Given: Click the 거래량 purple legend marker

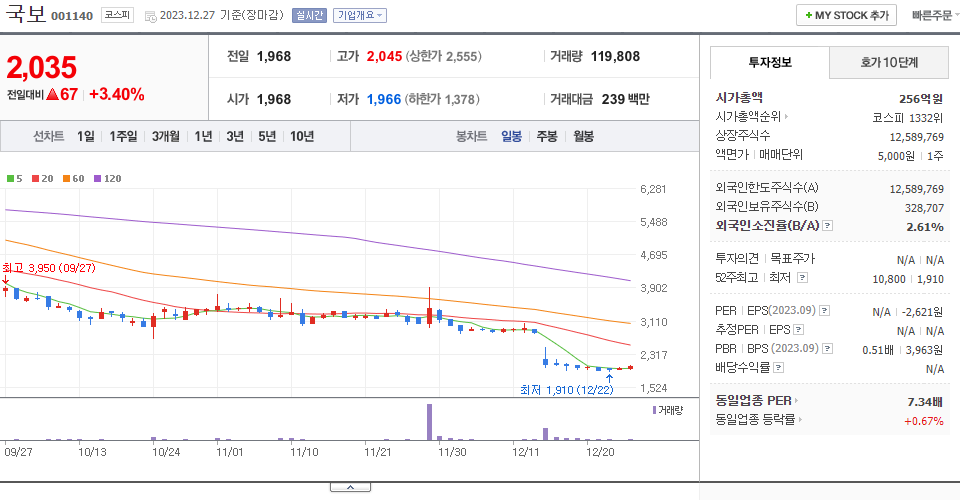Looking at the screenshot, I should tap(654, 410).
